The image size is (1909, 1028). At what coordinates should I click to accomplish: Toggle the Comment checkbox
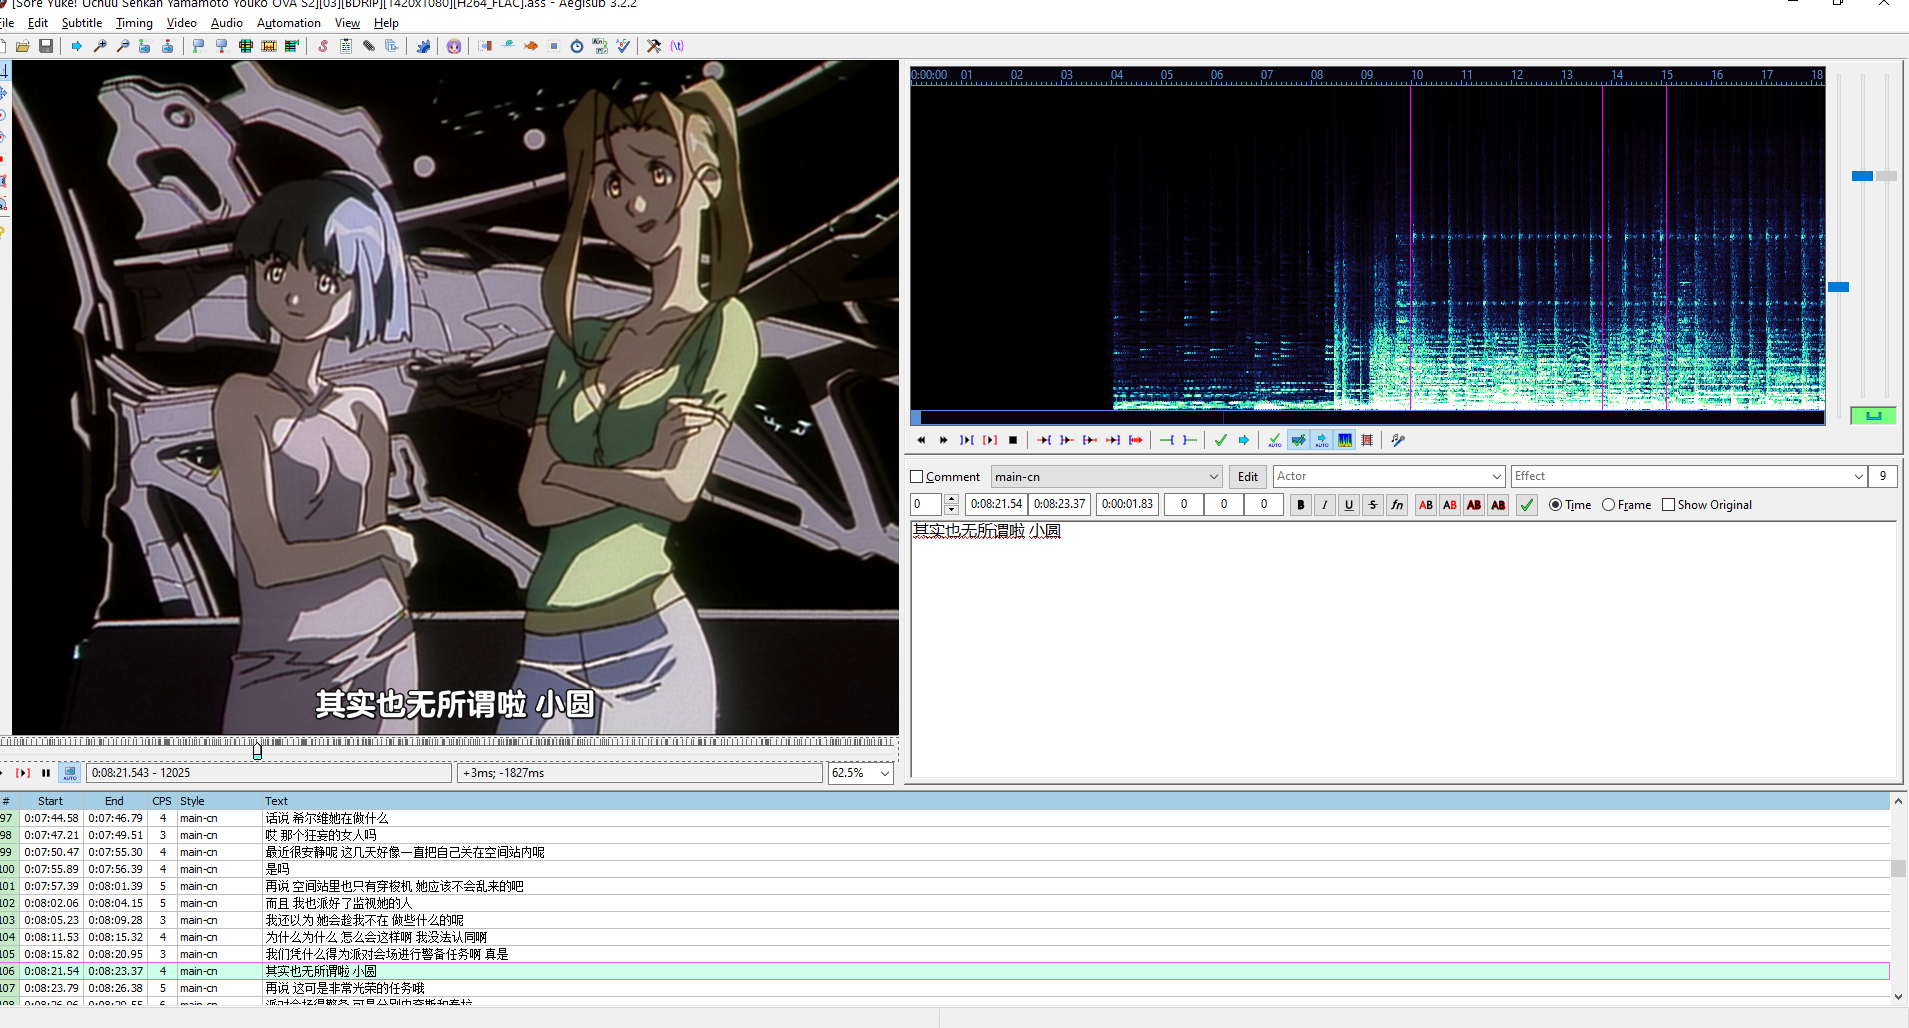coord(917,477)
